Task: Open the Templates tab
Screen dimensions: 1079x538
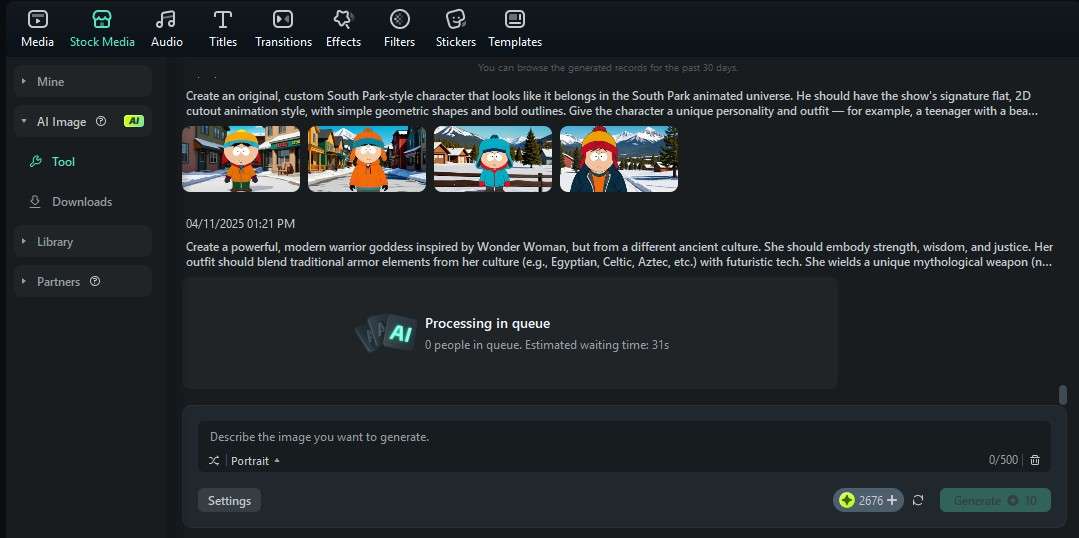Action: click(x=515, y=29)
